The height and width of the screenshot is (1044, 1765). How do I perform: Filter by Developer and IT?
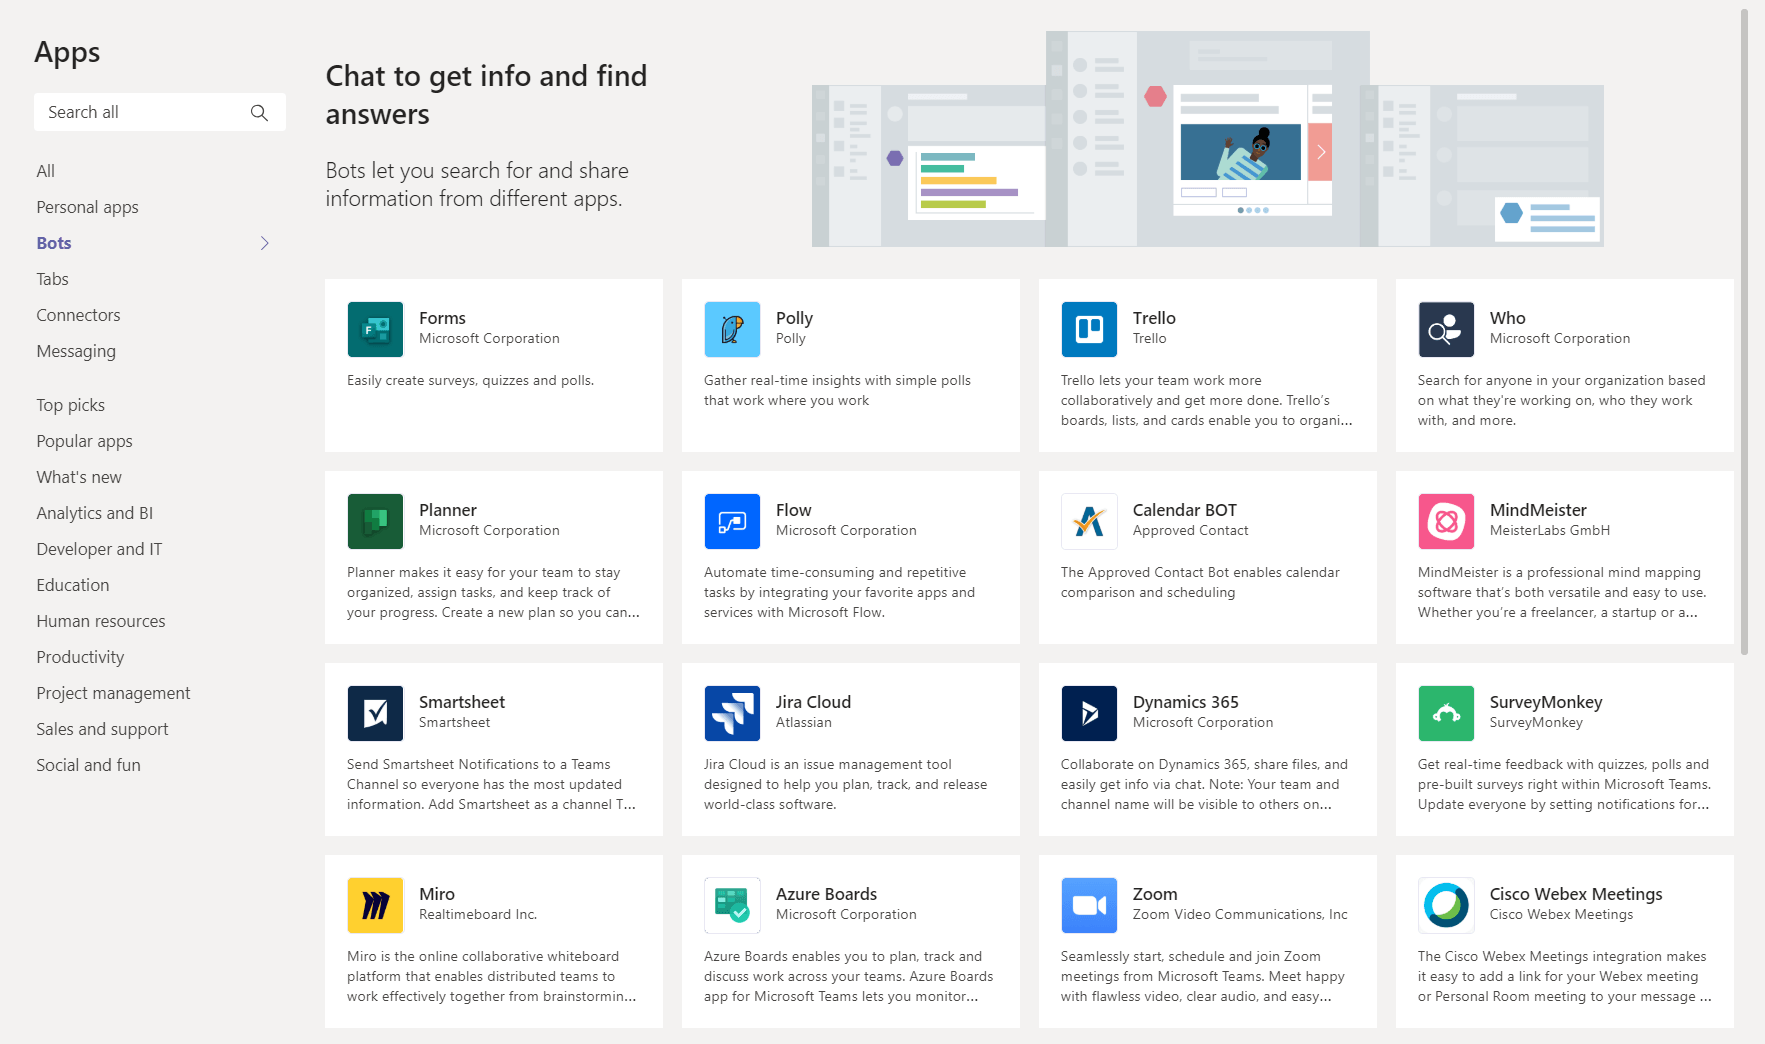coord(99,549)
